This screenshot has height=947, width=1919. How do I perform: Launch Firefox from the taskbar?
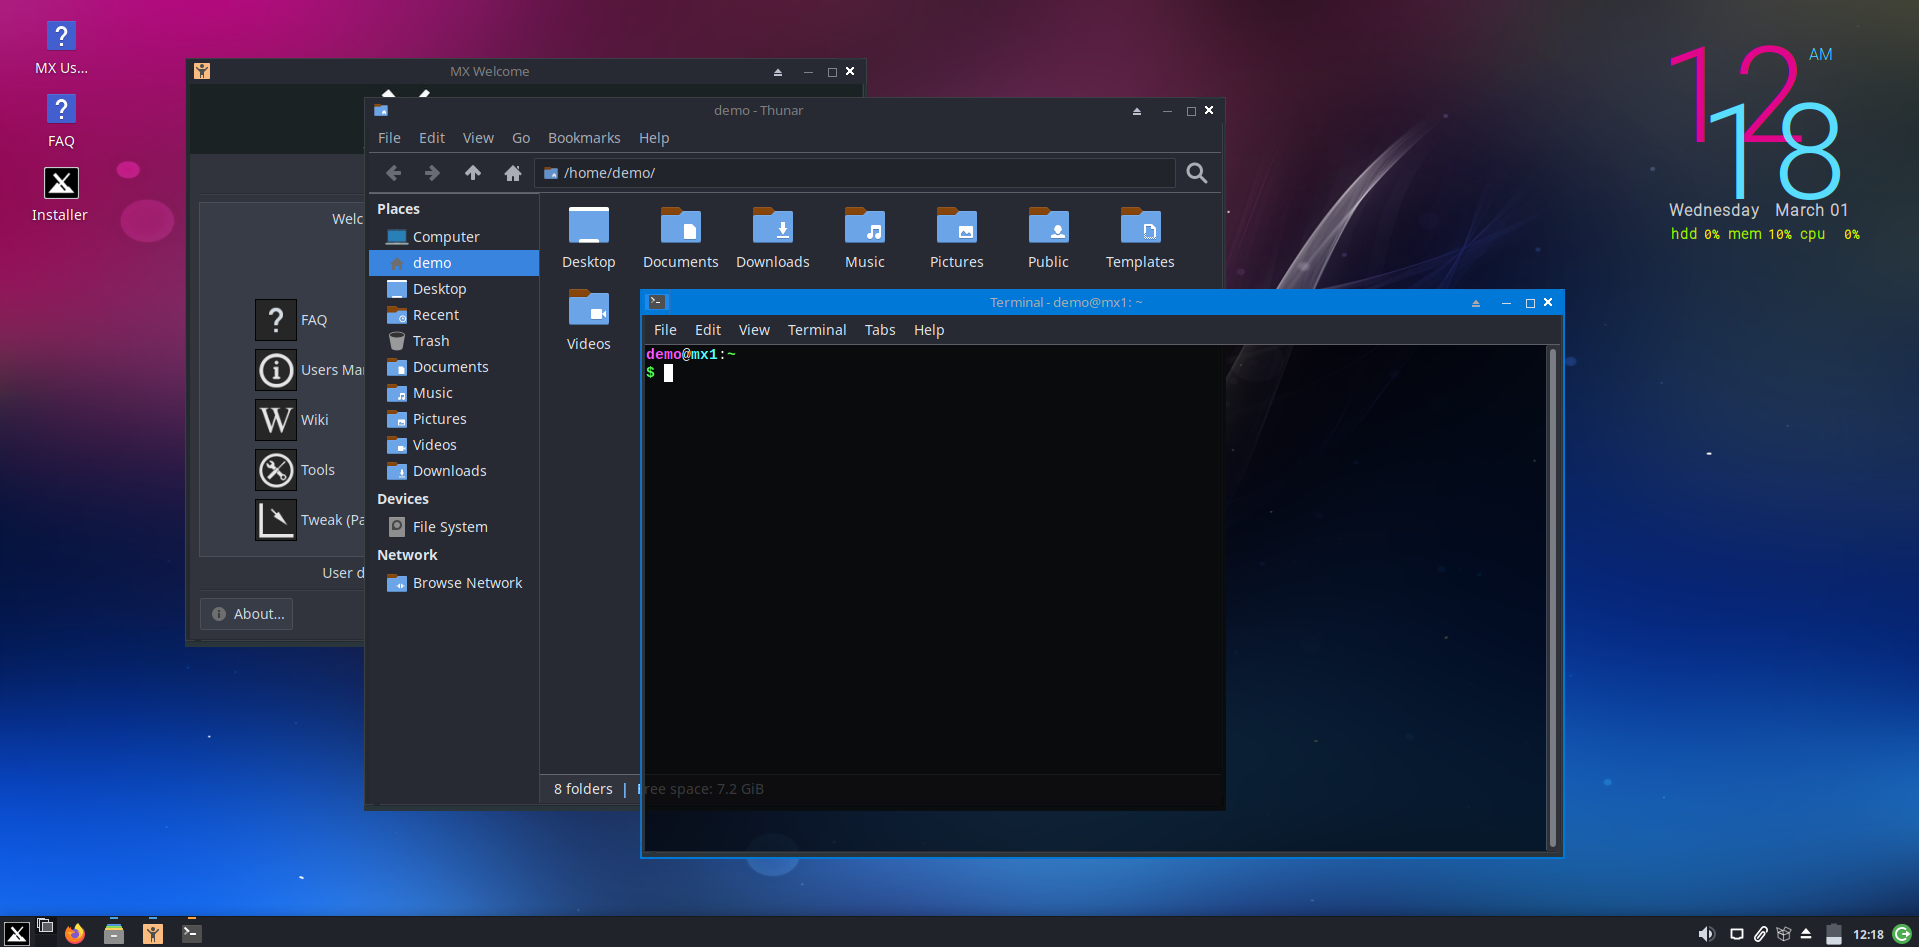(x=75, y=933)
